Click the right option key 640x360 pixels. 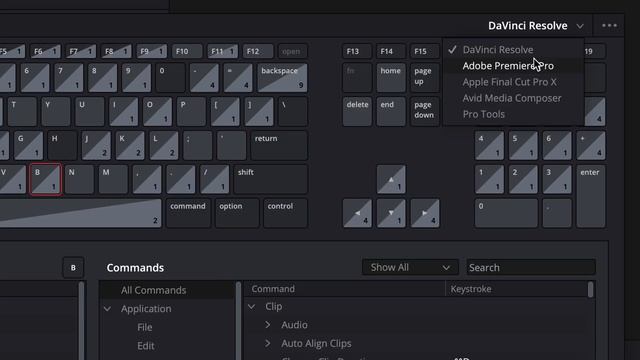(x=237, y=213)
